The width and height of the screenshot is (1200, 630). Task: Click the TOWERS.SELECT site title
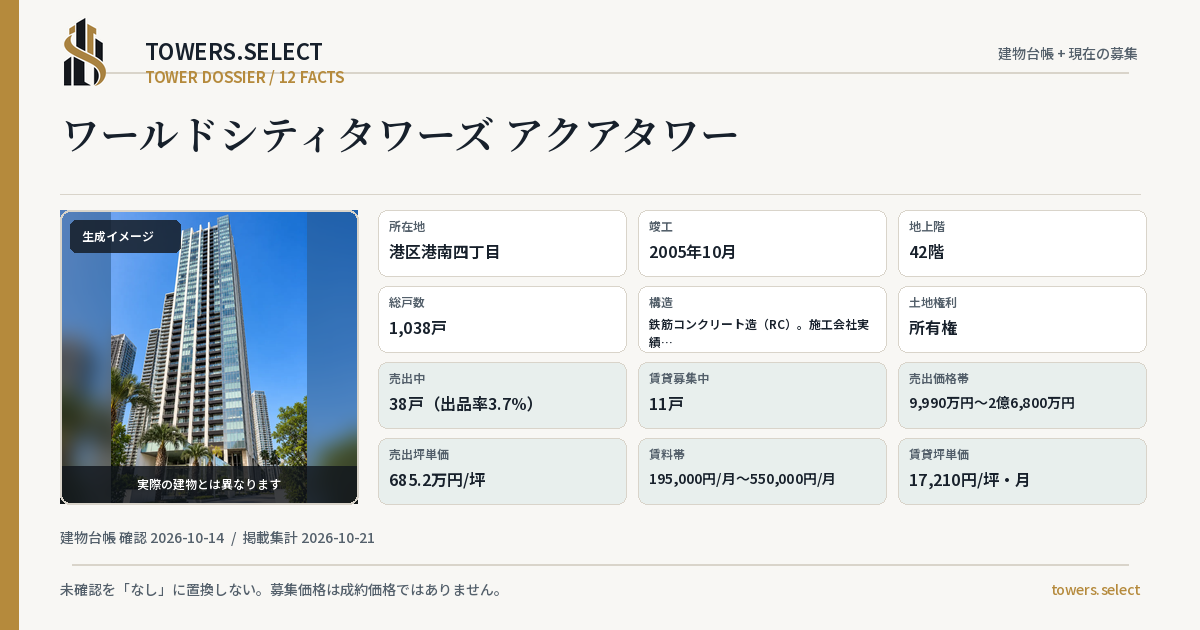tap(234, 52)
